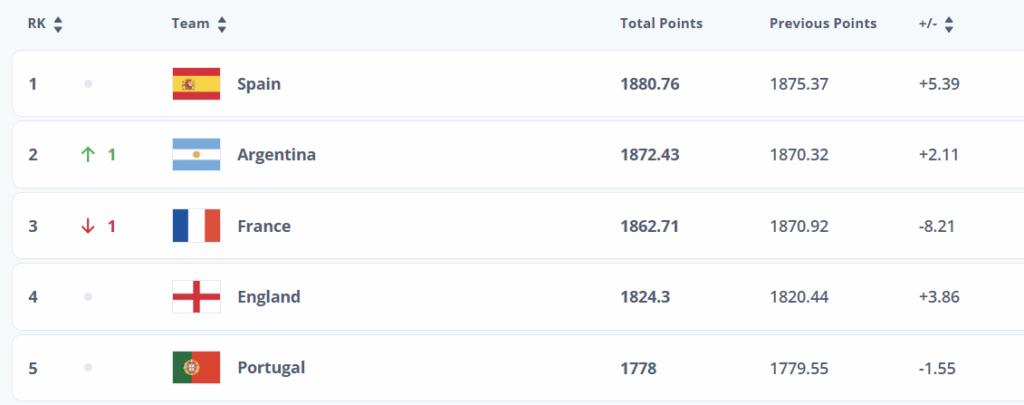Click the grey dot beside Spain's rank
The image size is (1024, 405).
[x=88, y=84]
